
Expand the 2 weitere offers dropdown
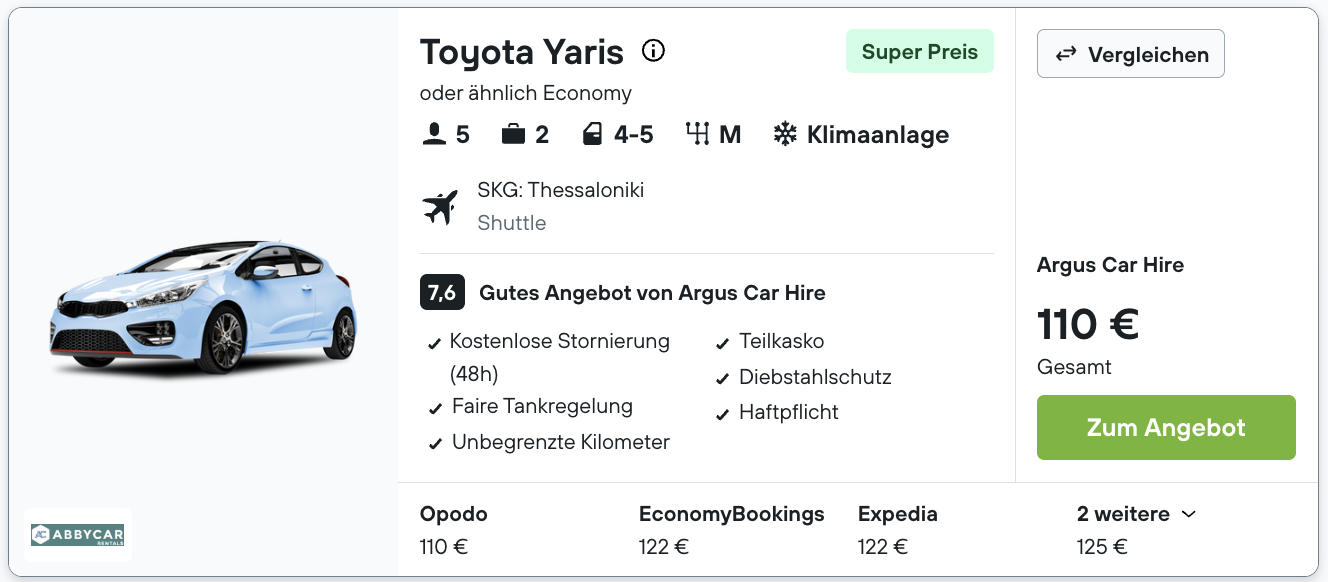coord(1137,514)
